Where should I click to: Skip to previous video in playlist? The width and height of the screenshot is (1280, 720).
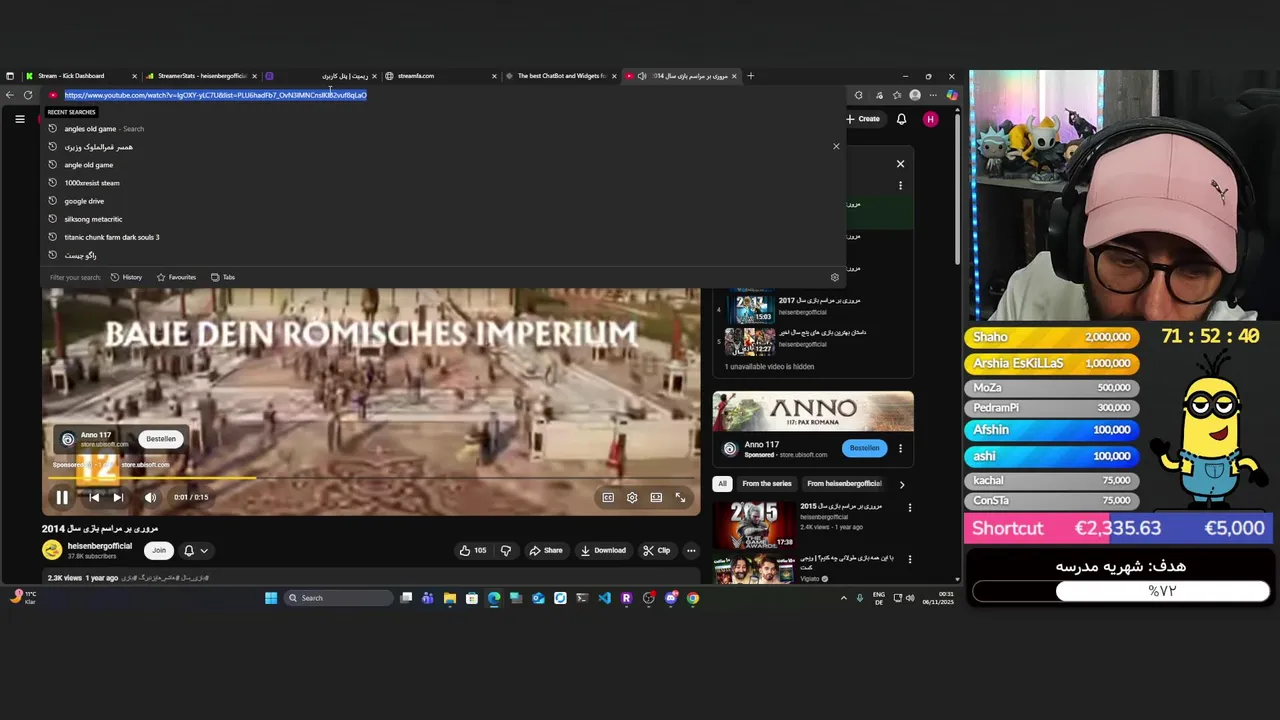(x=94, y=497)
